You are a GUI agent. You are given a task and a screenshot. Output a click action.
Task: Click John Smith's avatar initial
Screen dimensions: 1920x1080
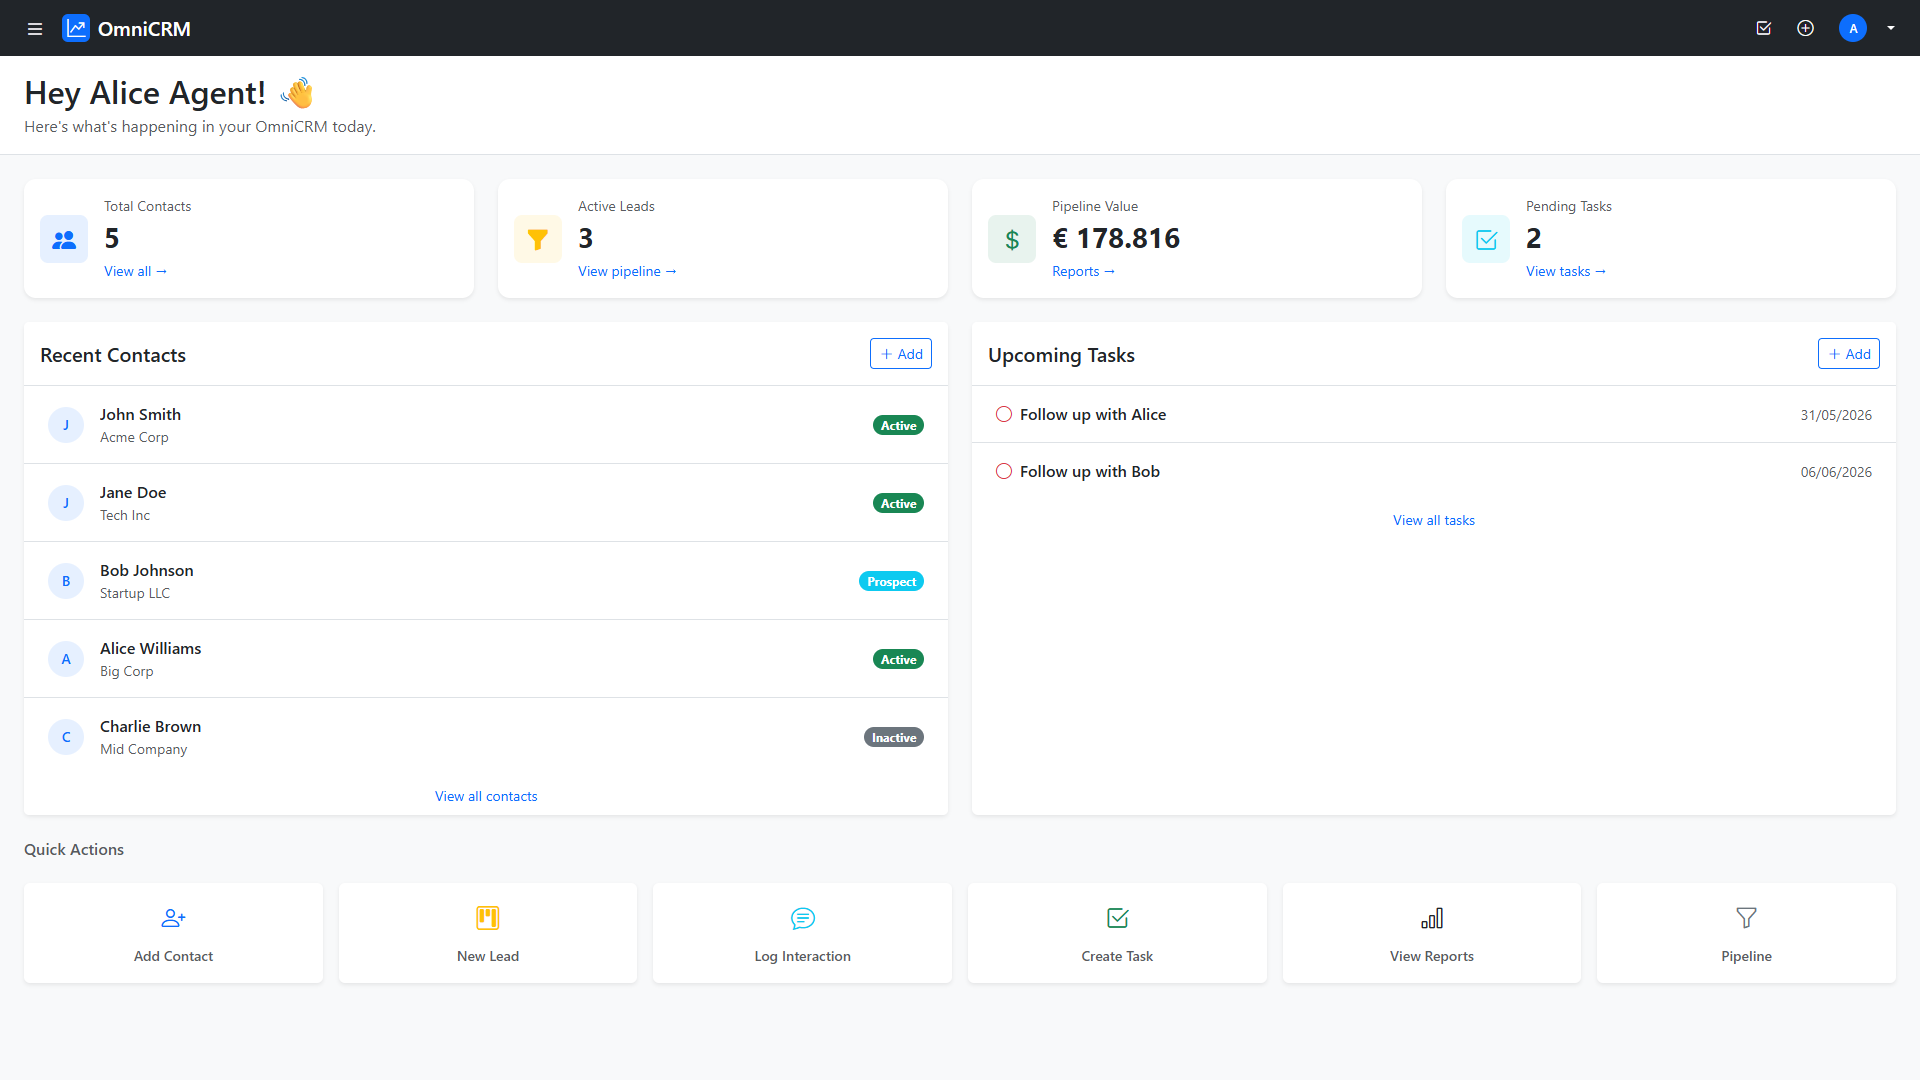click(x=66, y=425)
